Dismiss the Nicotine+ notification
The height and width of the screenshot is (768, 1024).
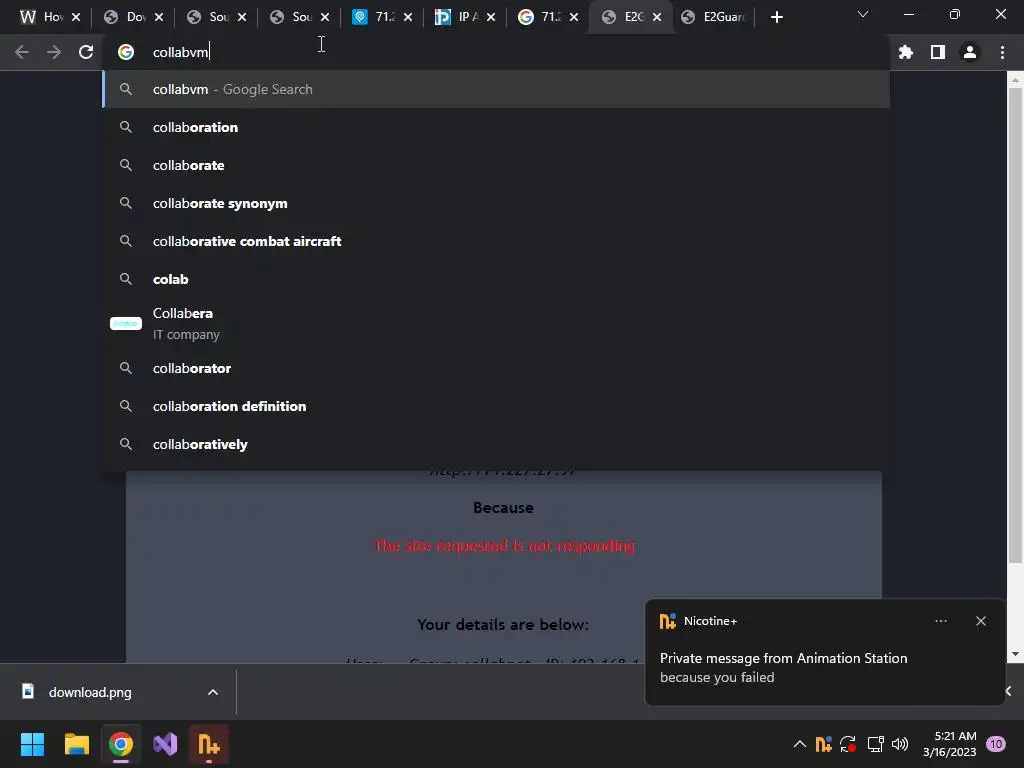click(x=981, y=621)
